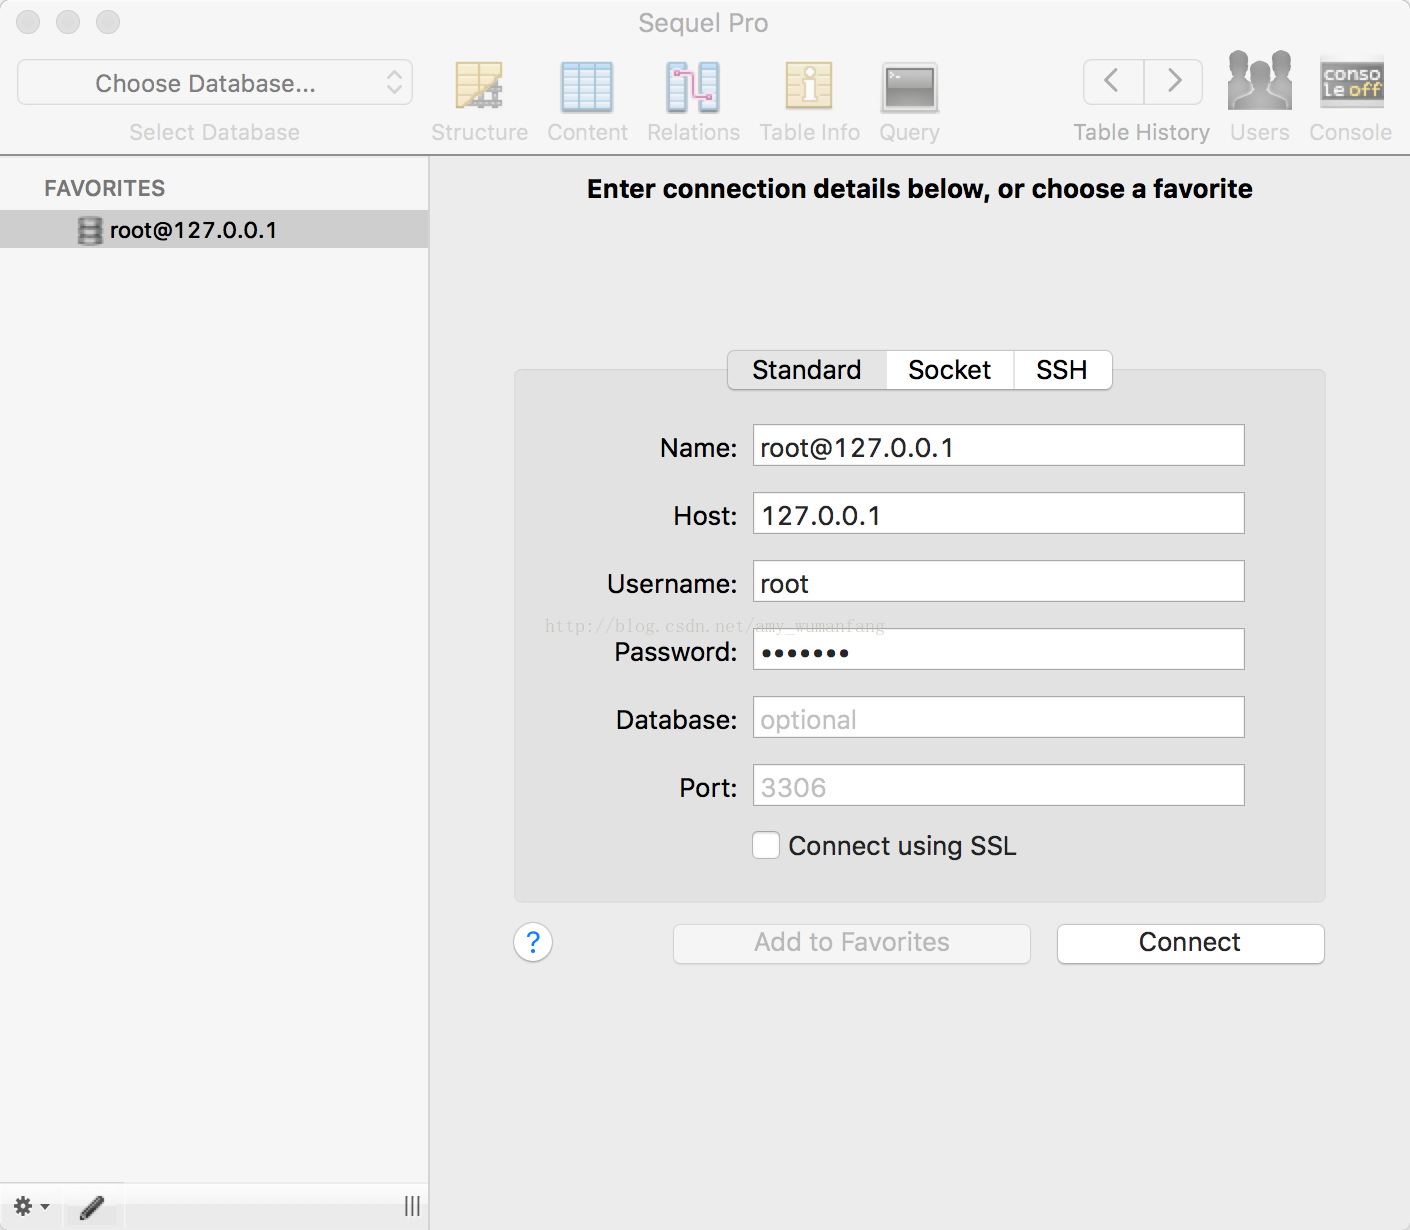Click the Connect button
Image resolution: width=1410 pixels, height=1230 pixels.
(x=1191, y=943)
